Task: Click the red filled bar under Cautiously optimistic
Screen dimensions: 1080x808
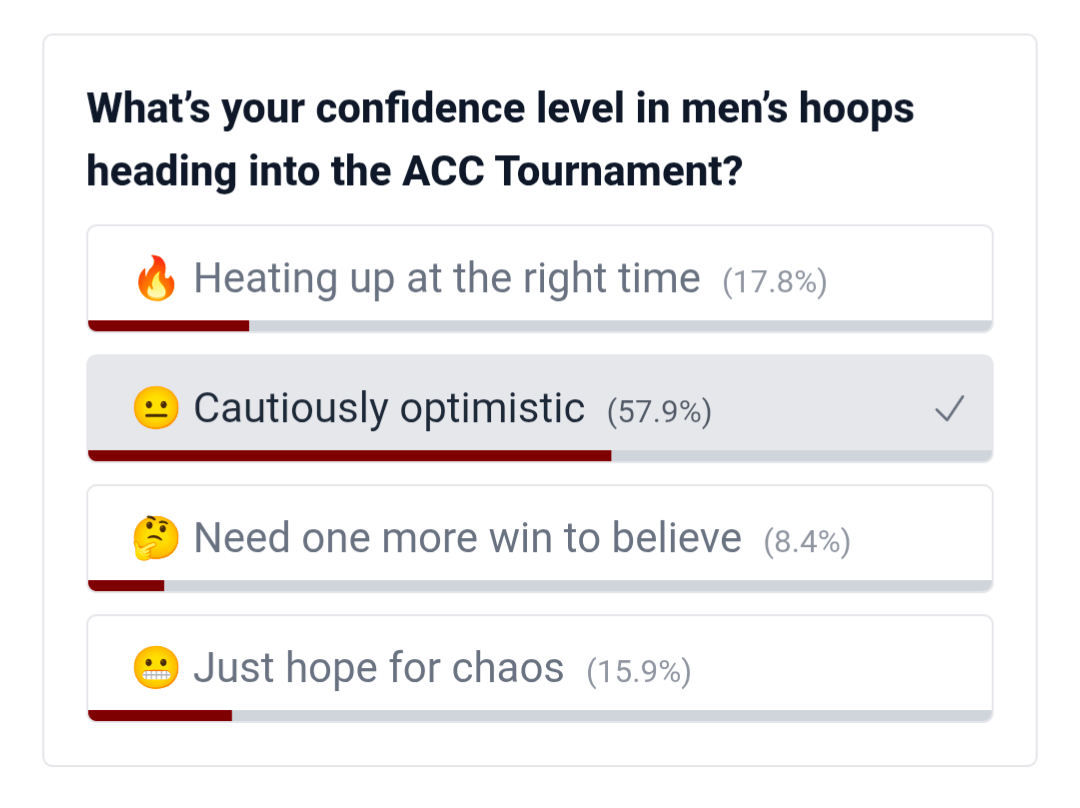Action: click(349, 455)
